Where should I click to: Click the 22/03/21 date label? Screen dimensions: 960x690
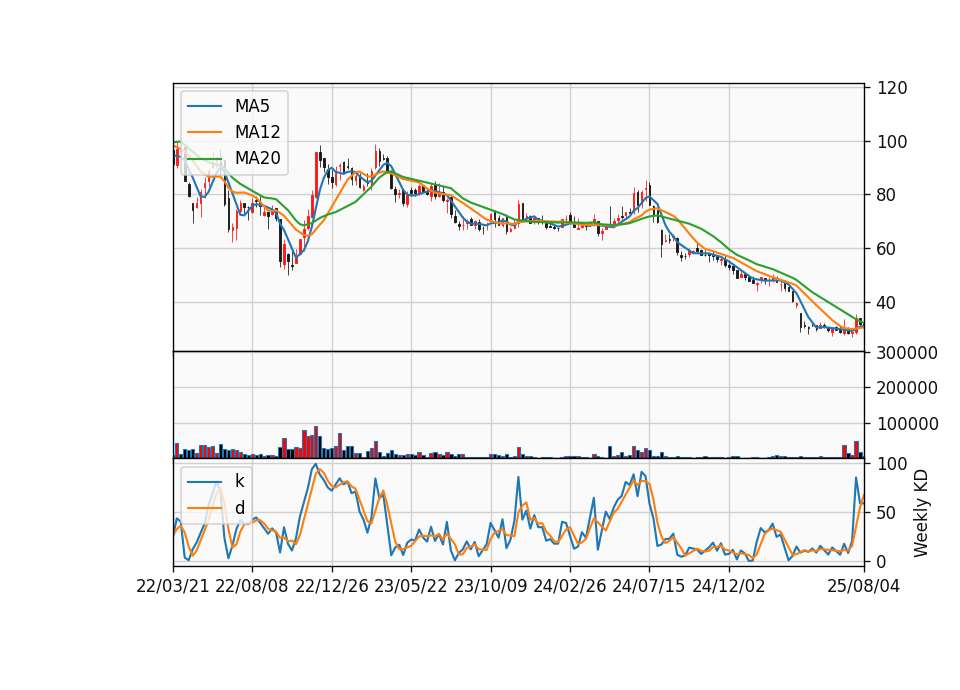pos(173,586)
